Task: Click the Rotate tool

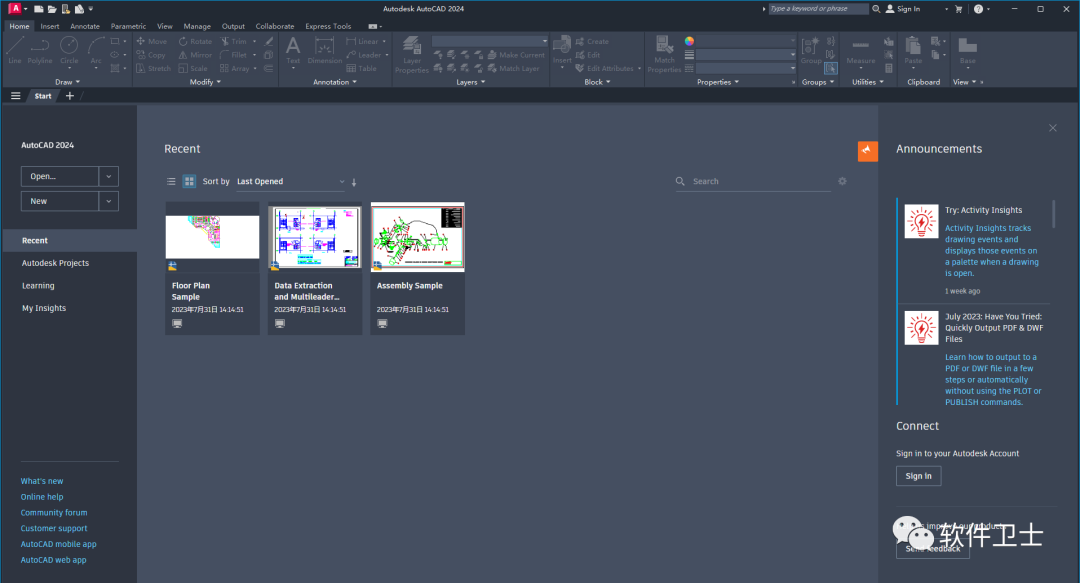Action: point(196,41)
